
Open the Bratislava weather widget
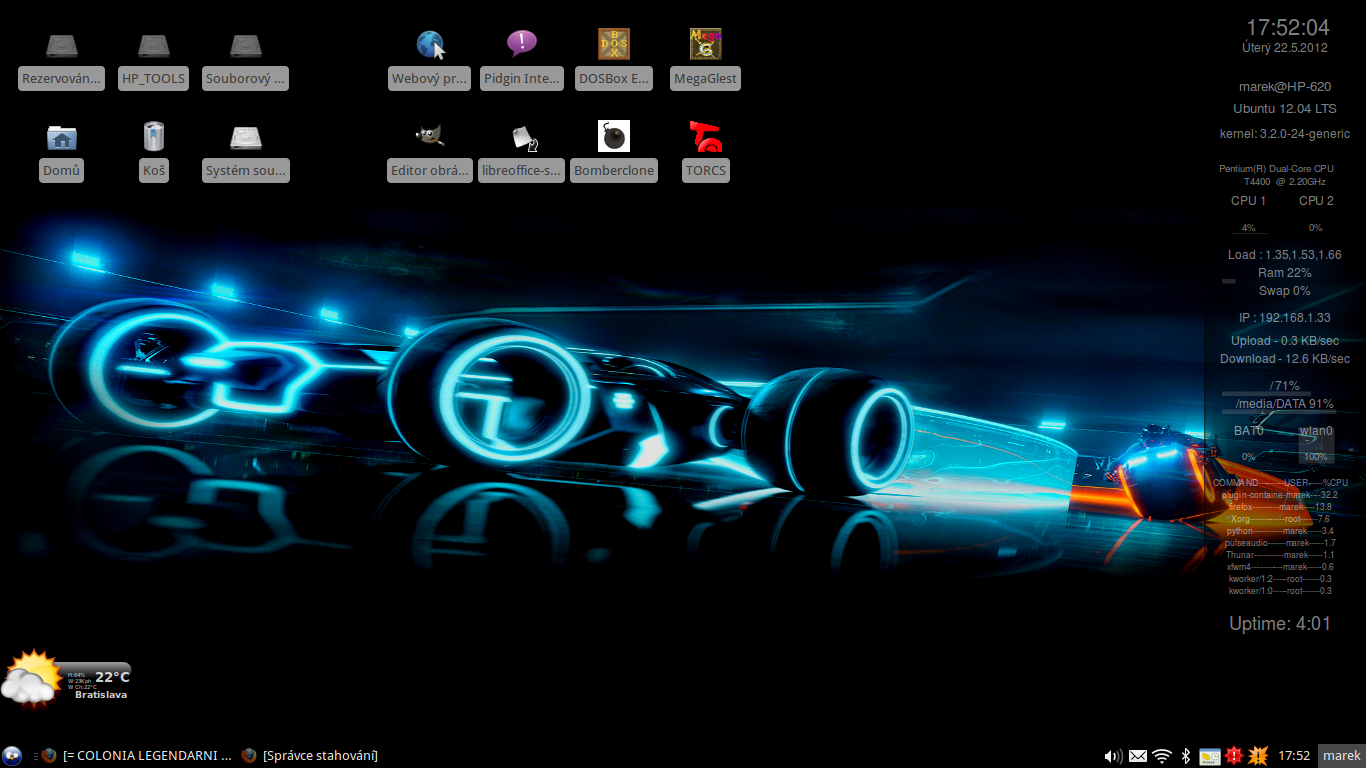point(66,680)
